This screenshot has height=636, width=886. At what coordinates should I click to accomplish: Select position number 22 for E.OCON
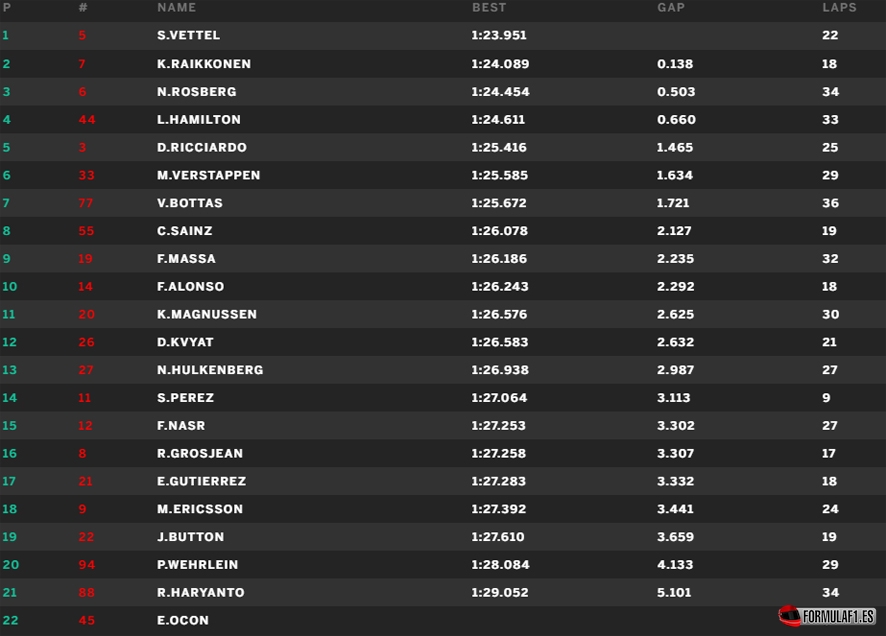click(x=10, y=620)
